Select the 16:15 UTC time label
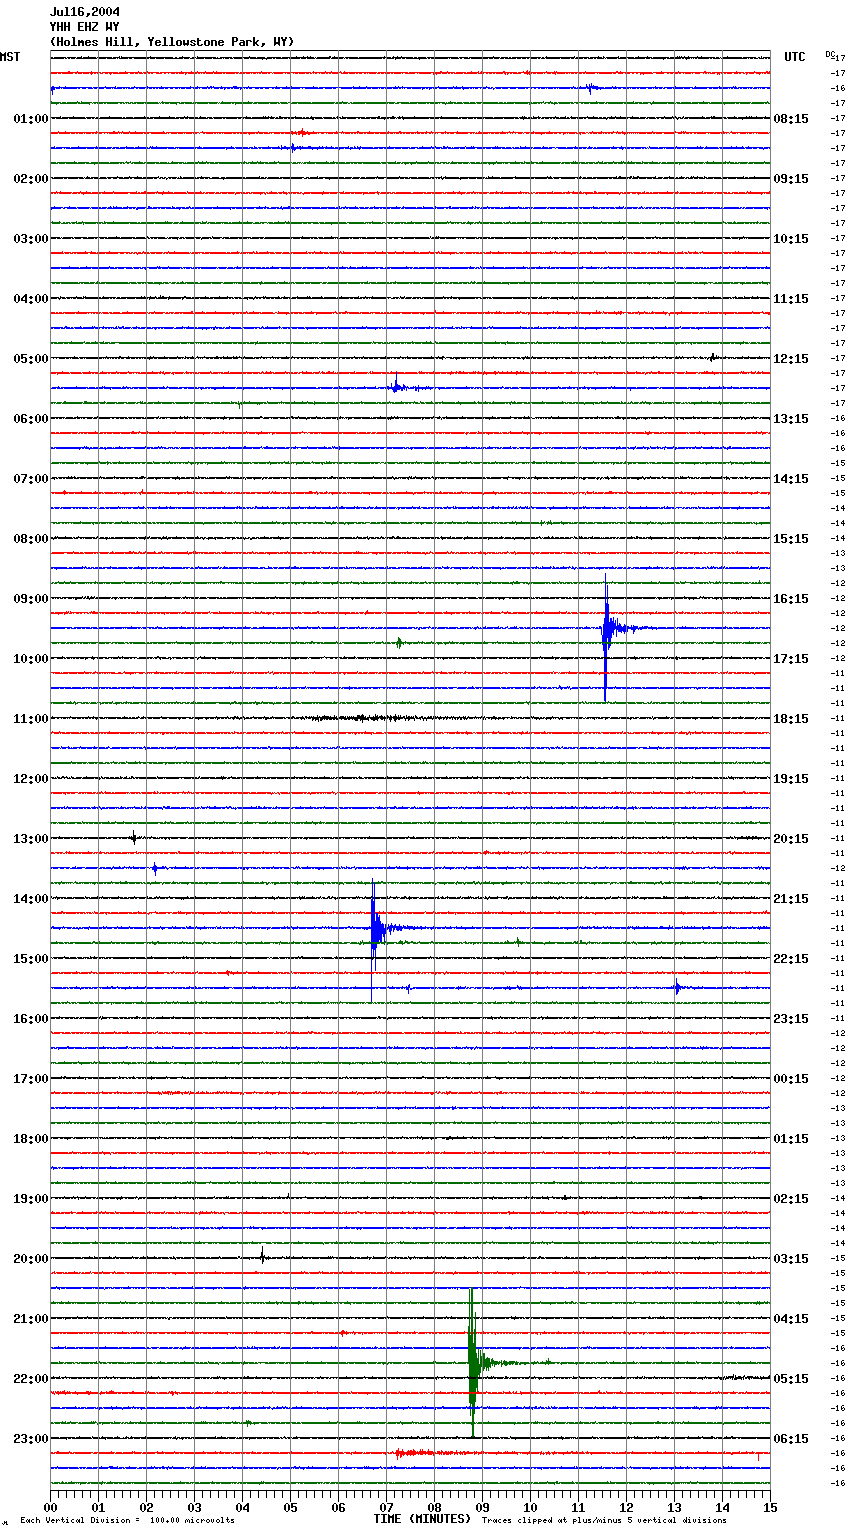Image resolution: width=850 pixels, height=1534 pixels. click(791, 599)
